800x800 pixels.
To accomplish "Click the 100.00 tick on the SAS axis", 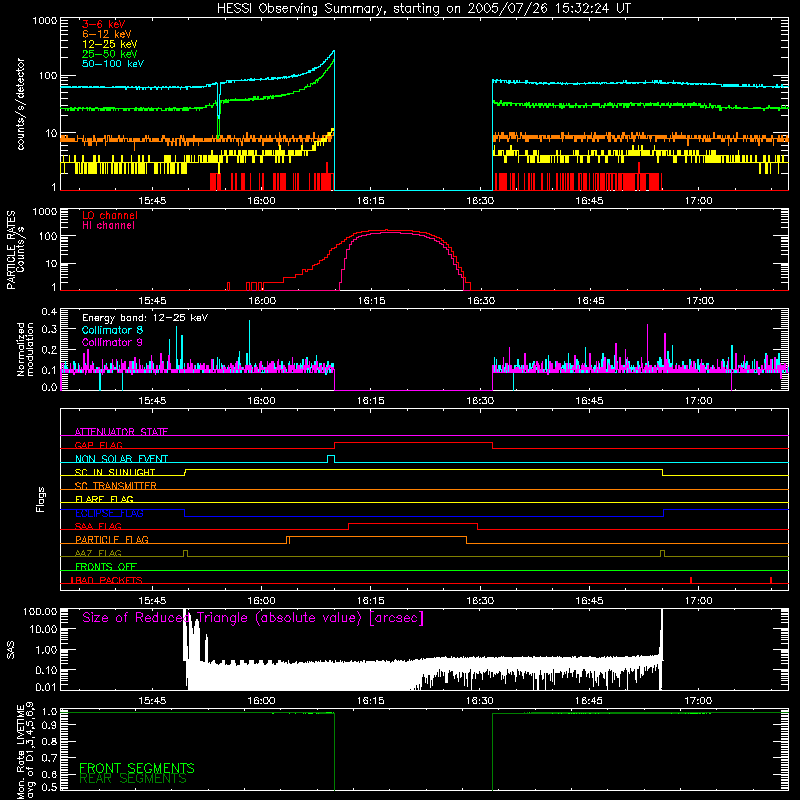I will (x=40, y=611).
